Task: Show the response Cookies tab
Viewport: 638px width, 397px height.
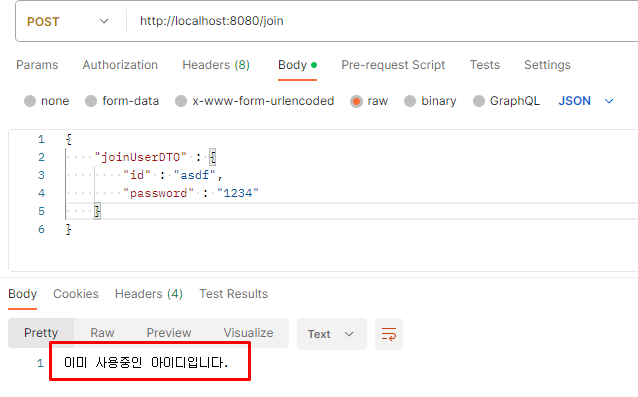Action: 76,294
